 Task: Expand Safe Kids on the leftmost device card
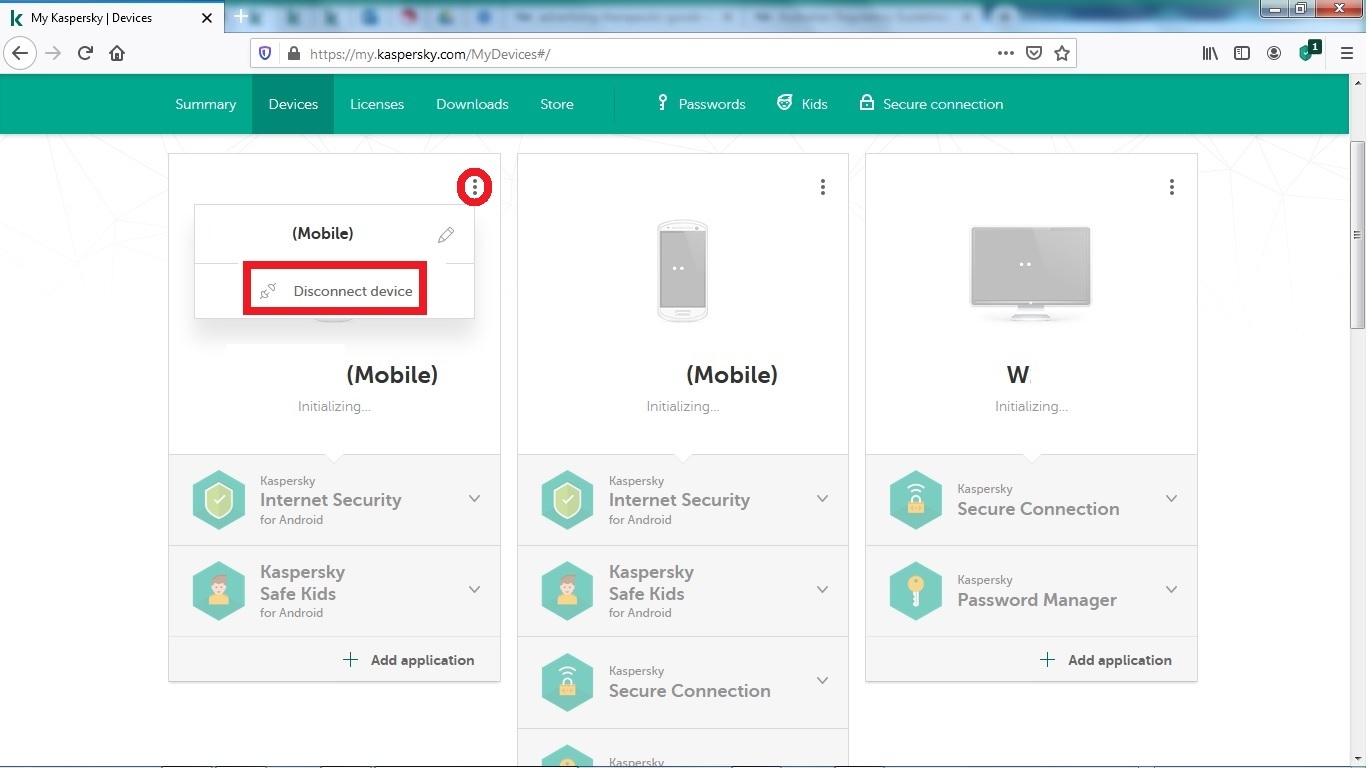474,590
